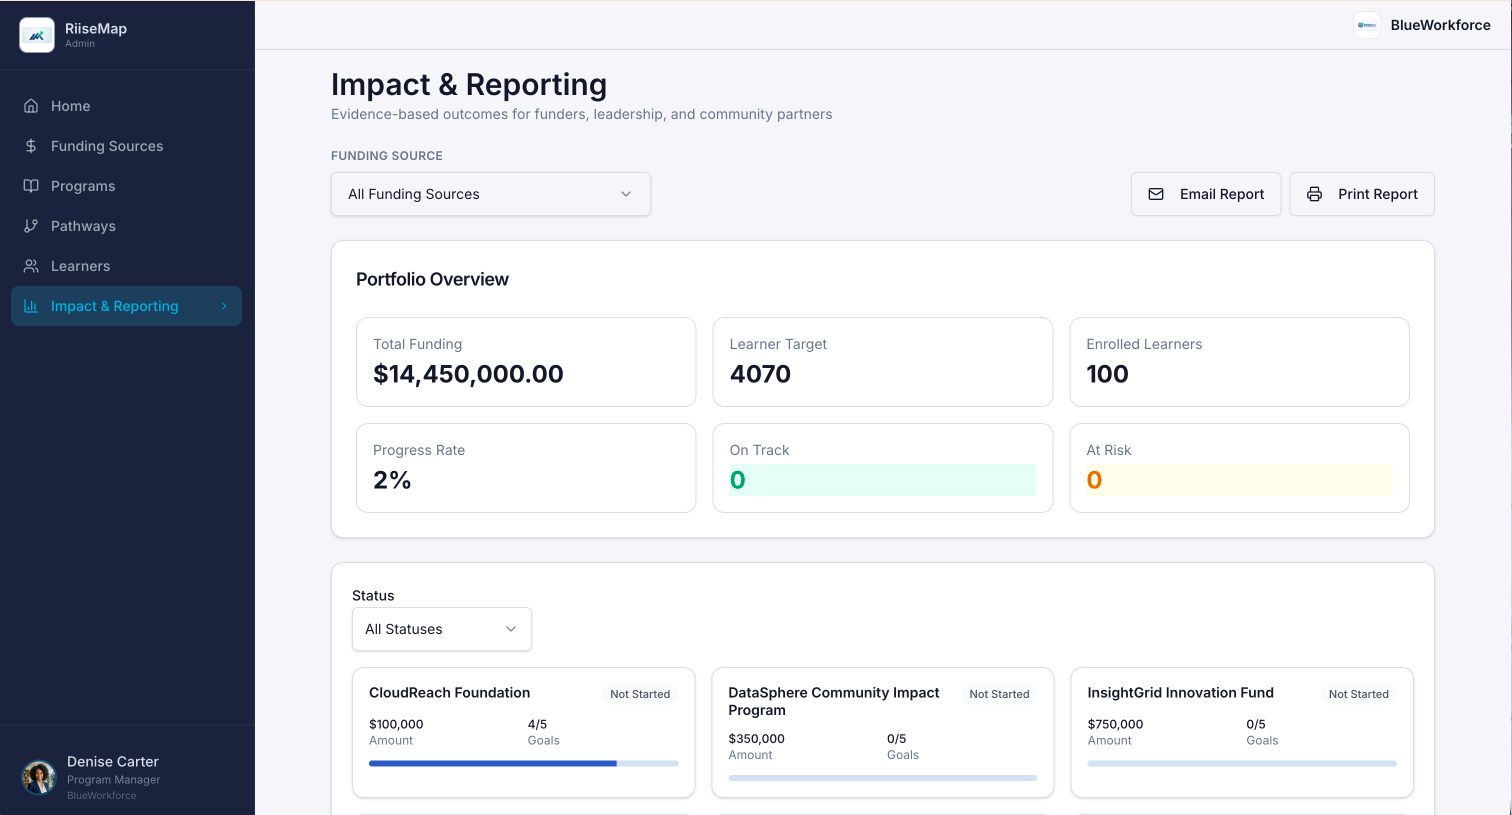Image resolution: width=1512 pixels, height=815 pixels.
Task: Open the Learners section
Action: 126,266
